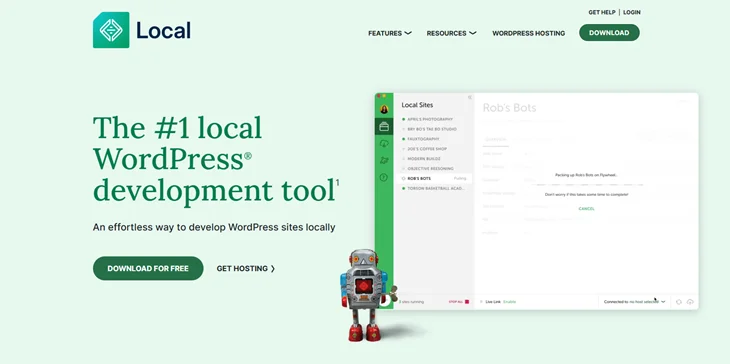Viewport: 730px width, 364px height.
Task: Click the pull from host icon
Action: (679, 302)
